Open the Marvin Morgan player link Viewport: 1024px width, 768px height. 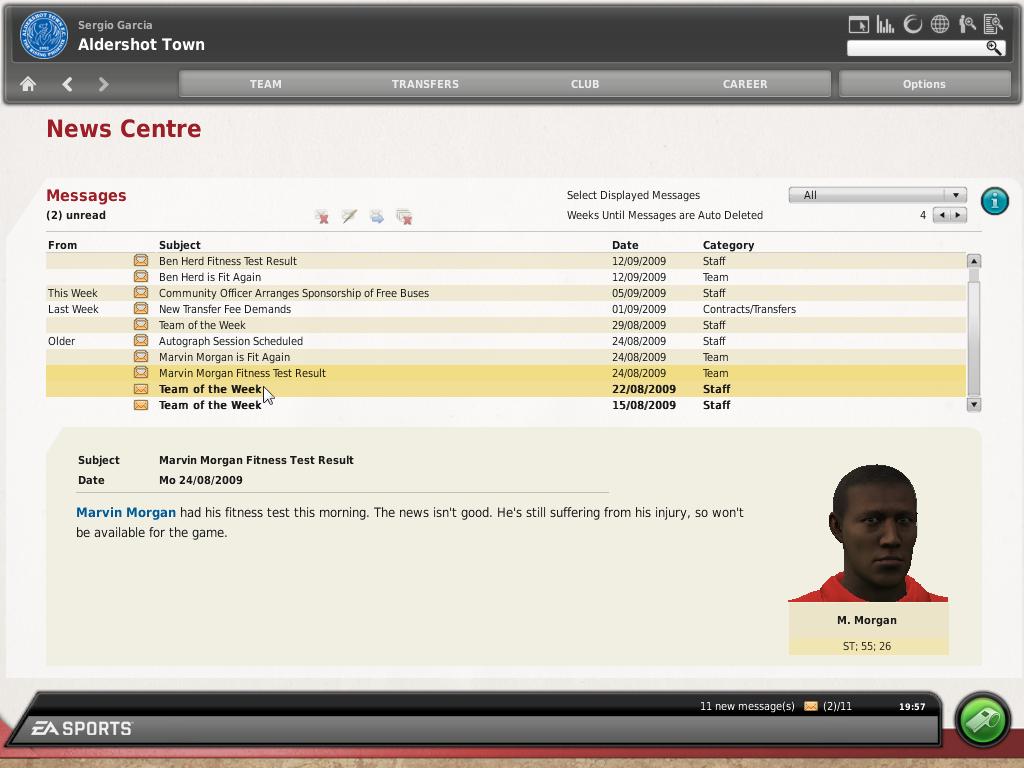pos(126,512)
